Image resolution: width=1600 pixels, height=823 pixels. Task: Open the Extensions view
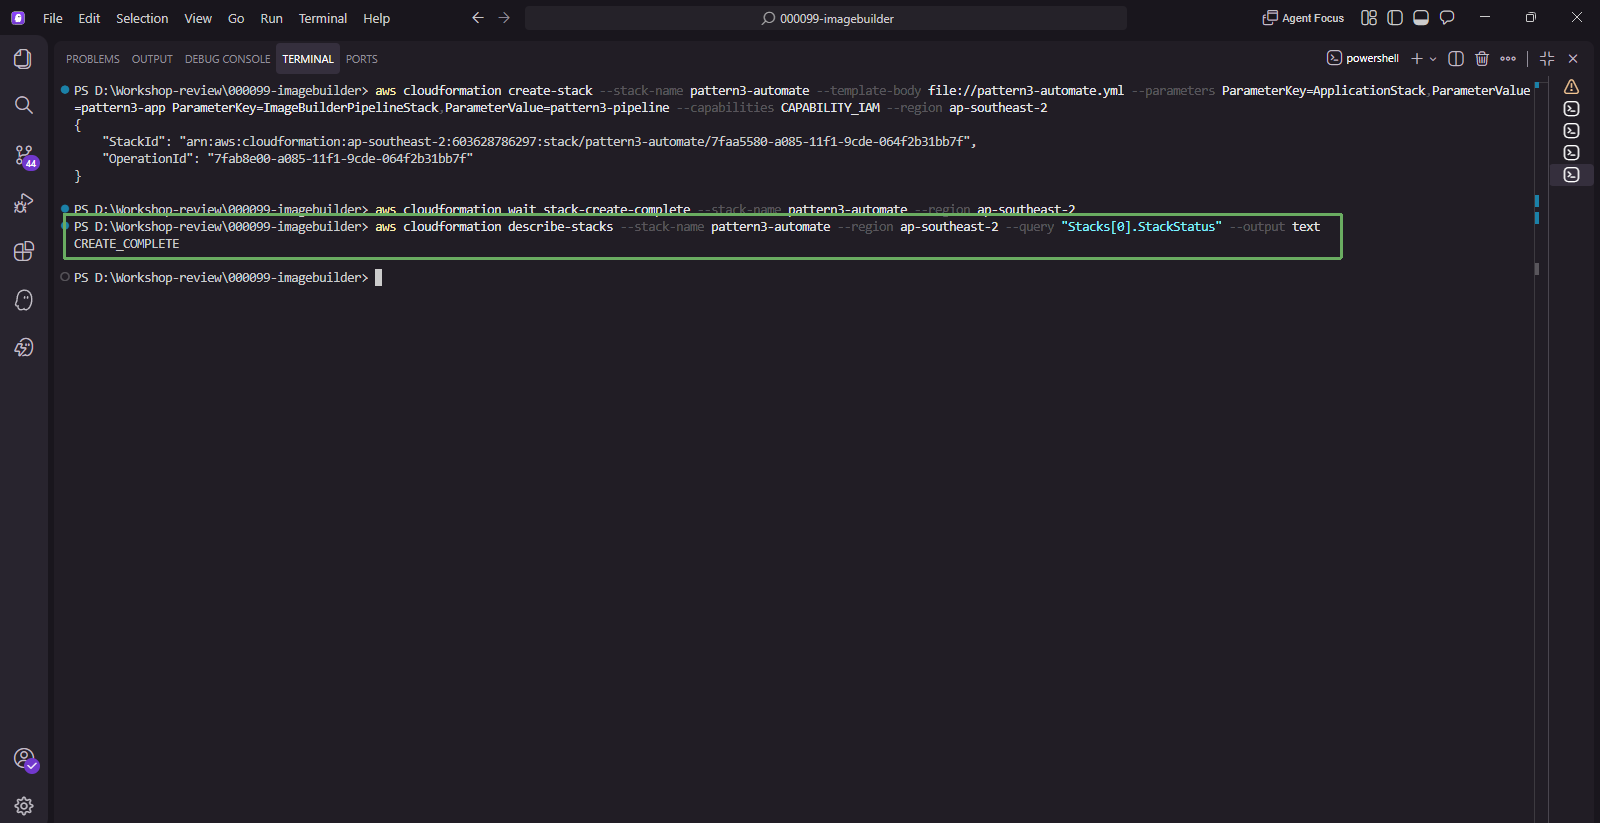(x=23, y=252)
